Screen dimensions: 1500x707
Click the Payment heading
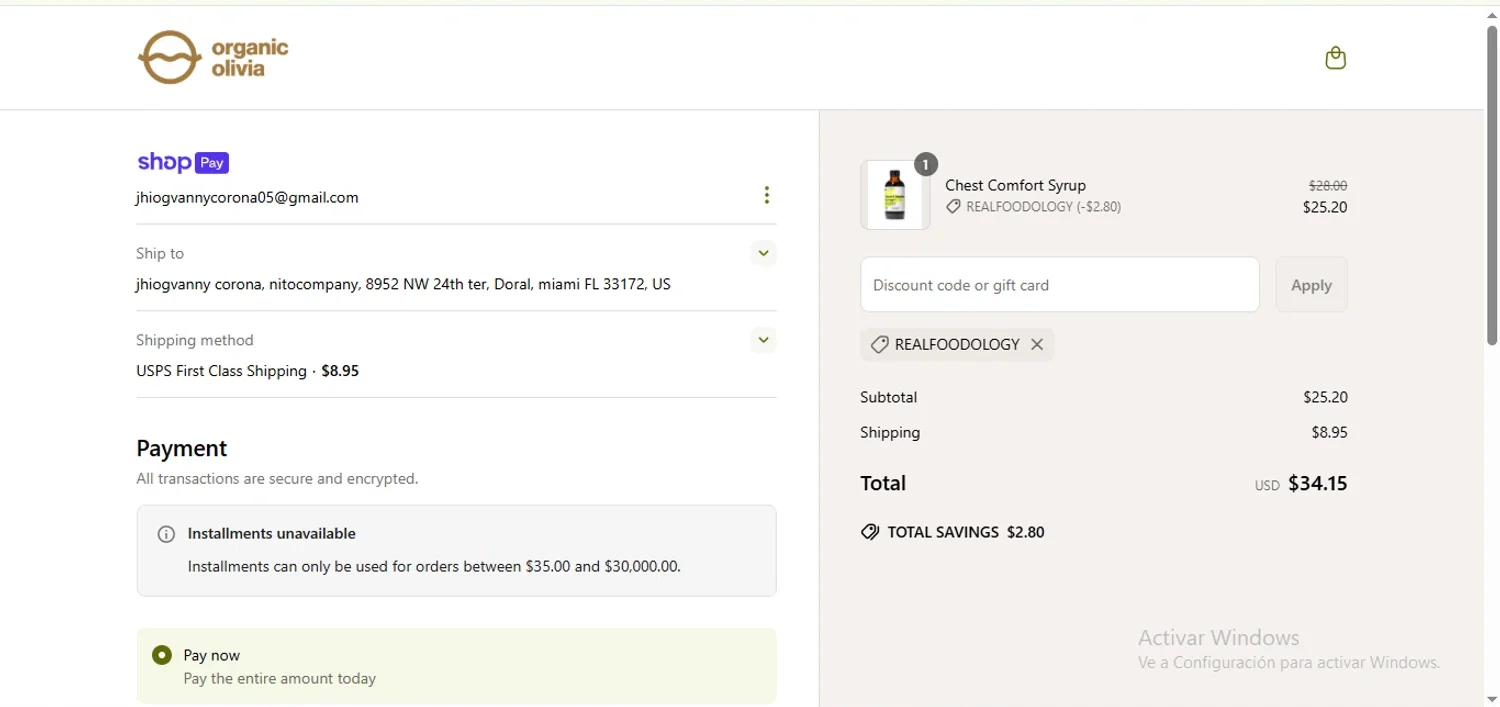[x=182, y=448]
